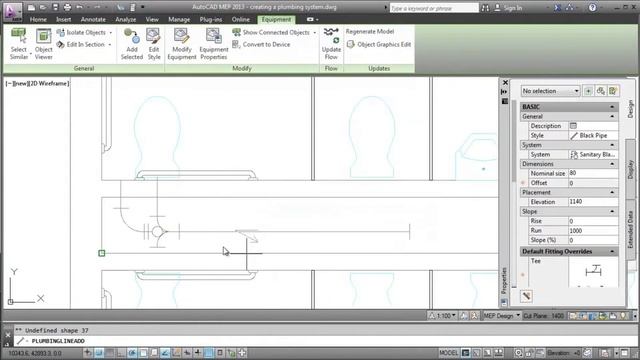Switch to the Design vertical tab
The width and height of the screenshot is (640, 360).
(631, 109)
